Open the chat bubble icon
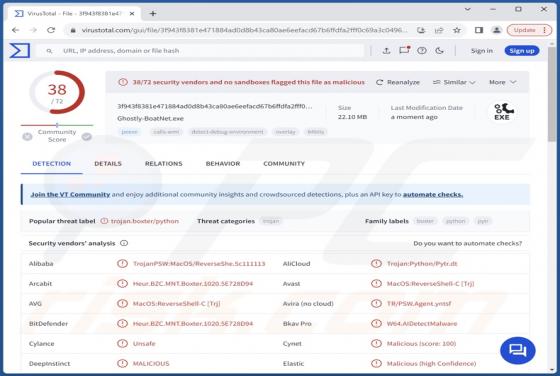Image resolution: width=560 pixels, height=376 pixels. coord(518,350)
